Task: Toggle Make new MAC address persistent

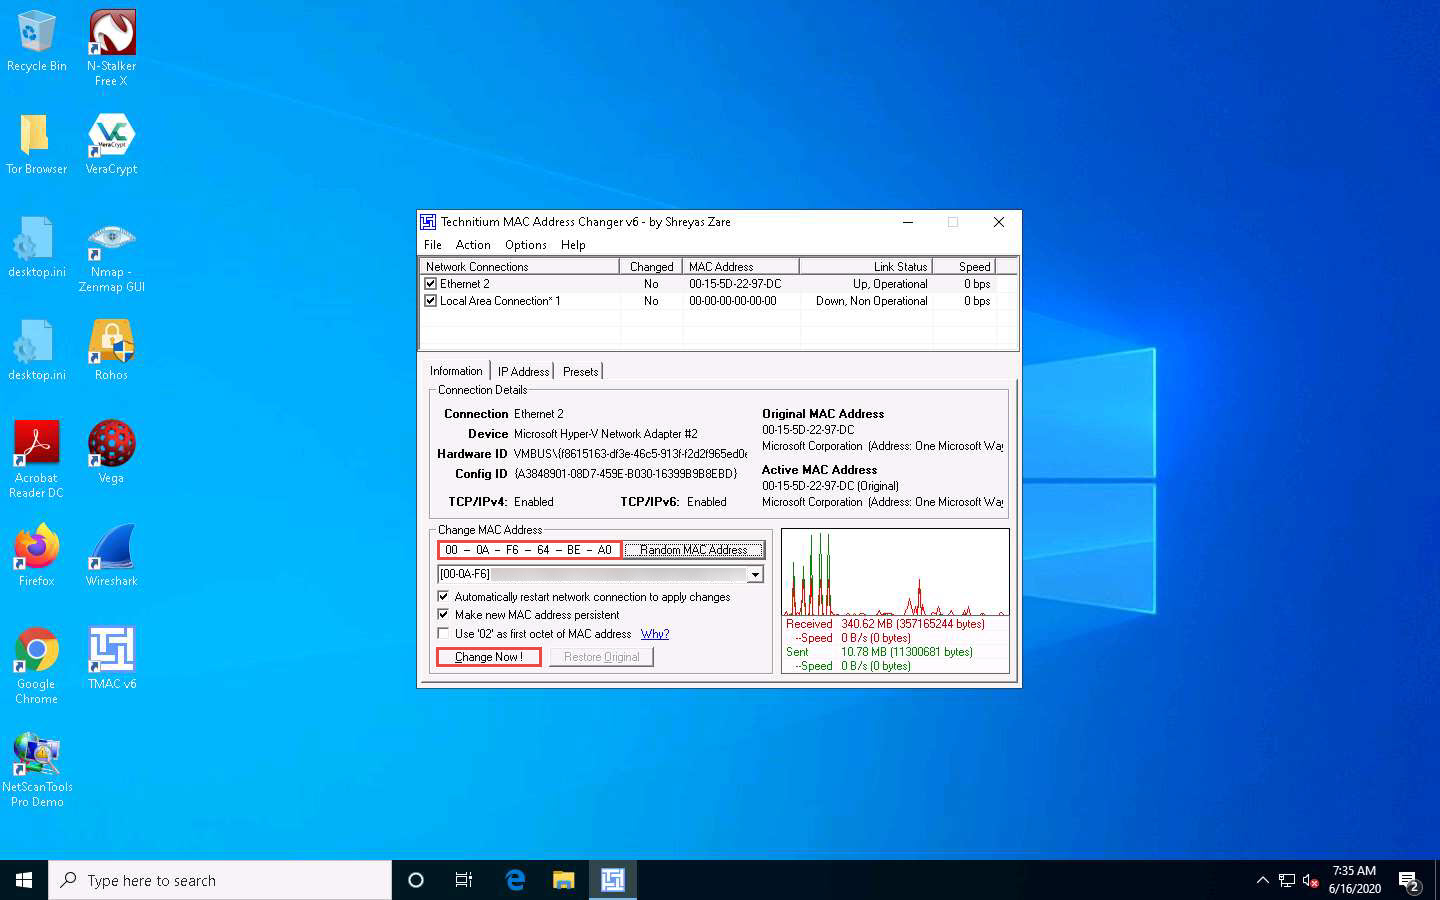Action: point(444,615)
